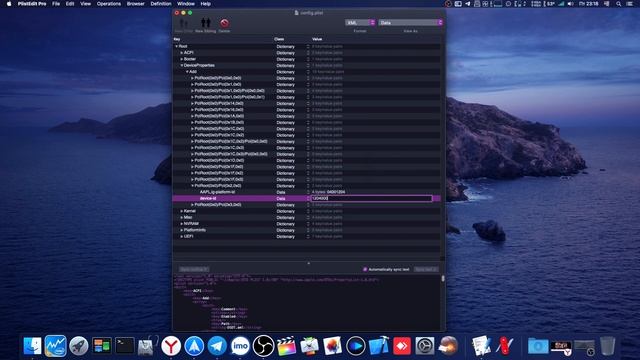
Task: Expand the ACPI dictionary
Action: 182,53
